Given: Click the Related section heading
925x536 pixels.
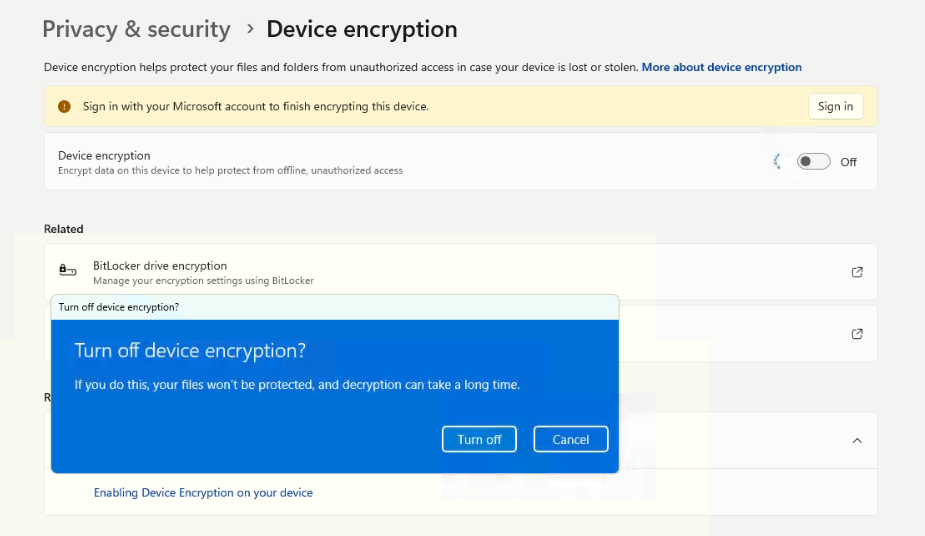Looking at the screenshot, I should [x=64, y=229].
